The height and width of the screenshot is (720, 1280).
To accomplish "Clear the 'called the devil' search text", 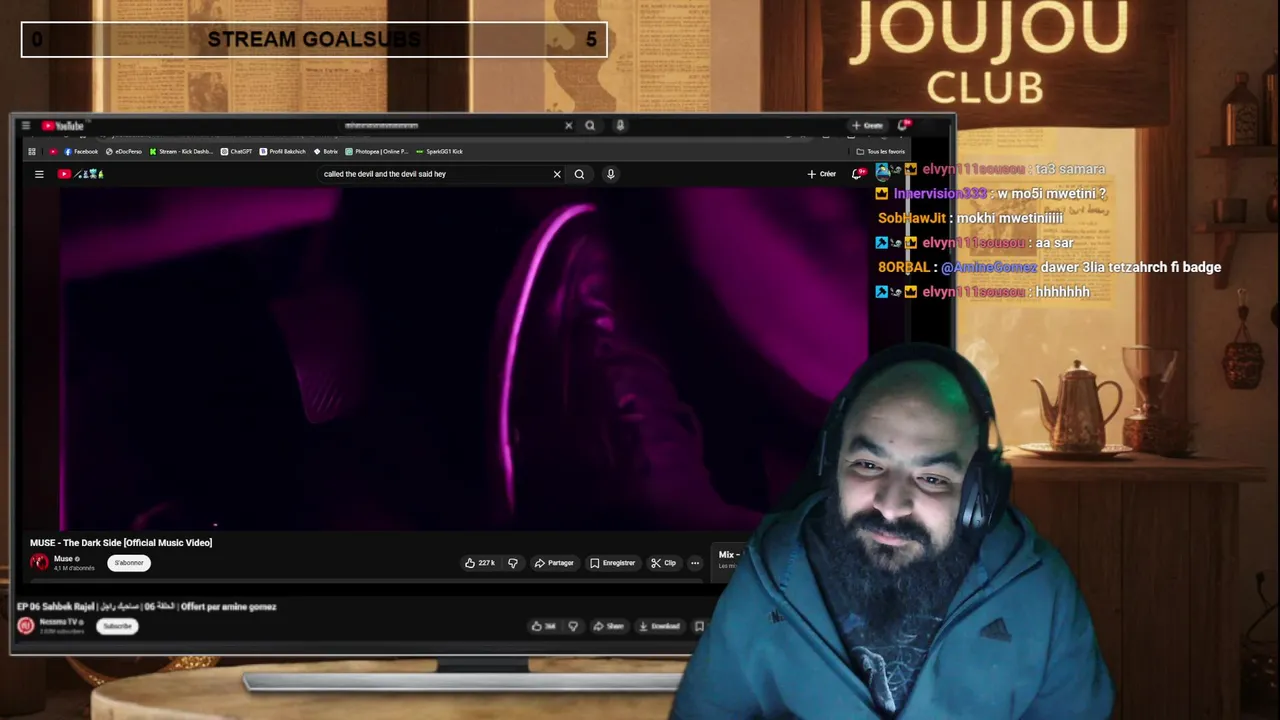I will pyautogui.click(x=557, y=174).
